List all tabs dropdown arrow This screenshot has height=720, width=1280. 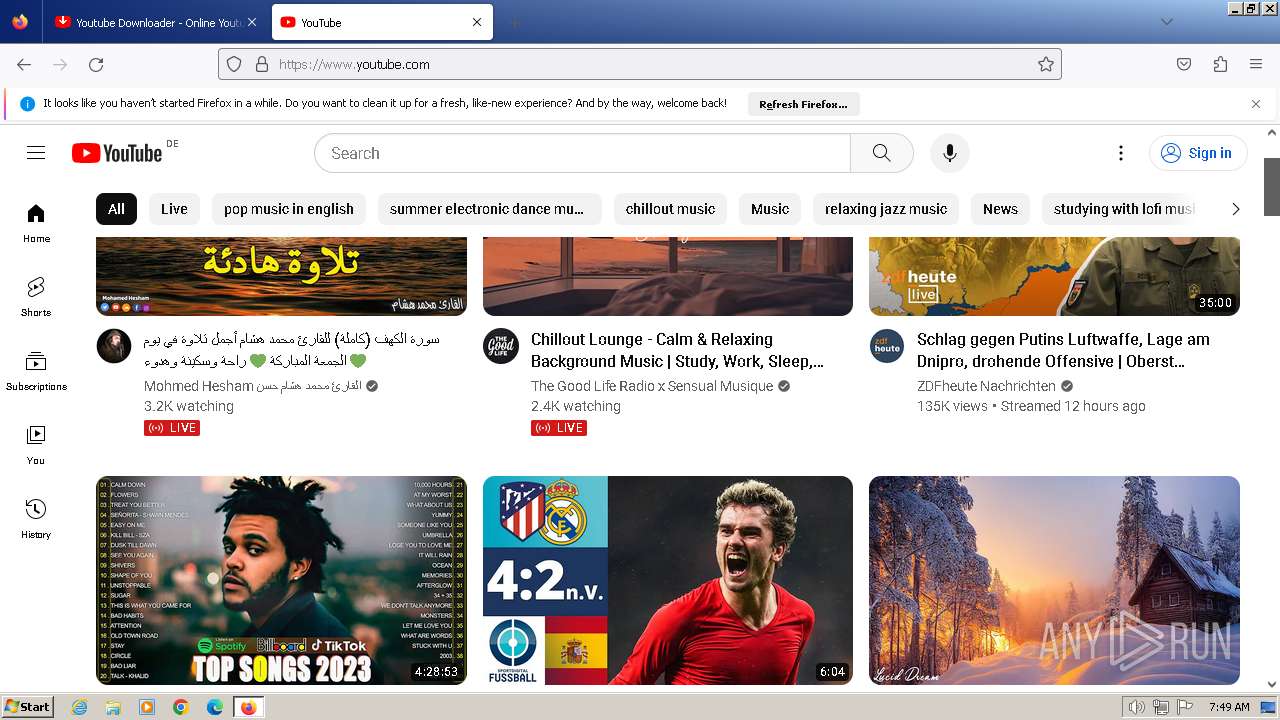[1167, 22]
